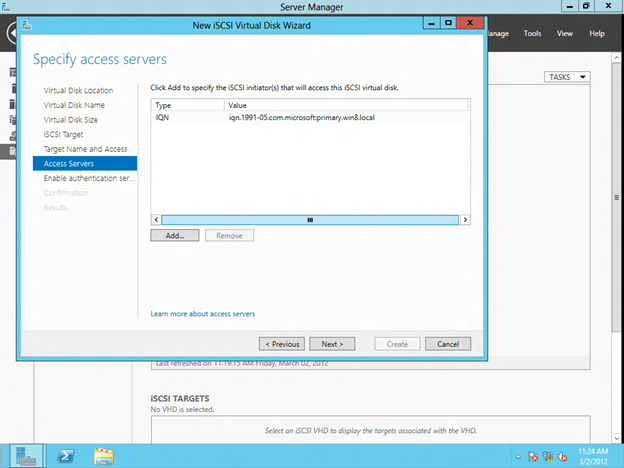Click the Add... button
Screen dimensions: 624x468
coord(175,235)
